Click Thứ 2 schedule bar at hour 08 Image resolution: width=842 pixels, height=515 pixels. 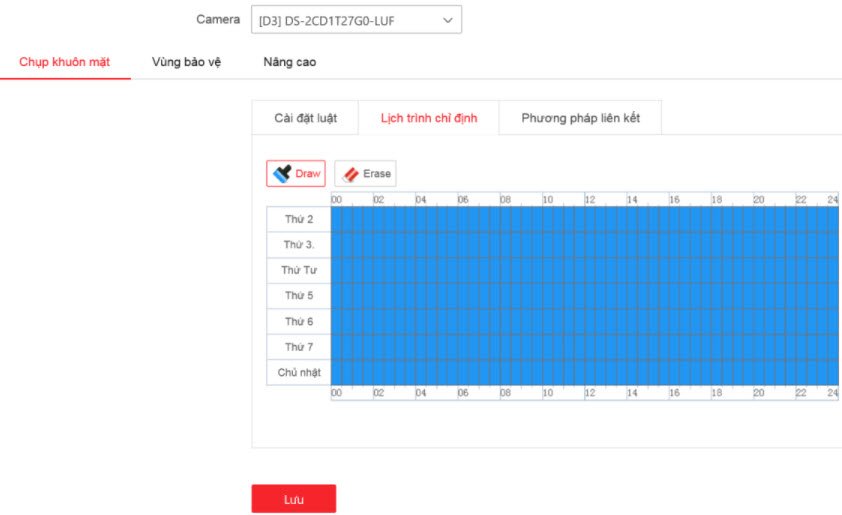(x=506, y=219)
